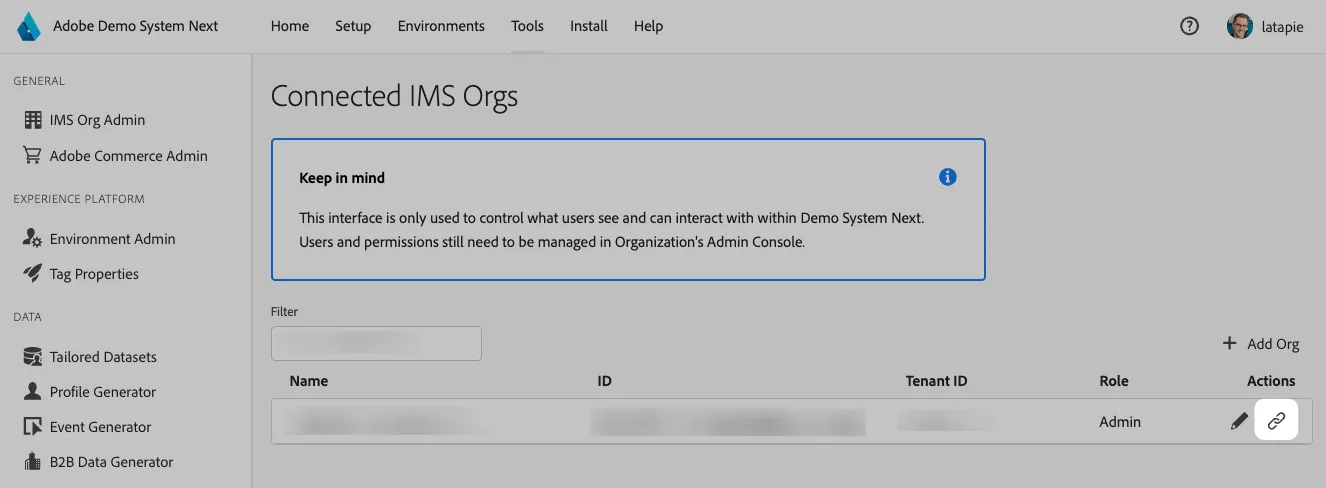Select Event Generator
The image size is (1326, 488).
pos(100,427)
